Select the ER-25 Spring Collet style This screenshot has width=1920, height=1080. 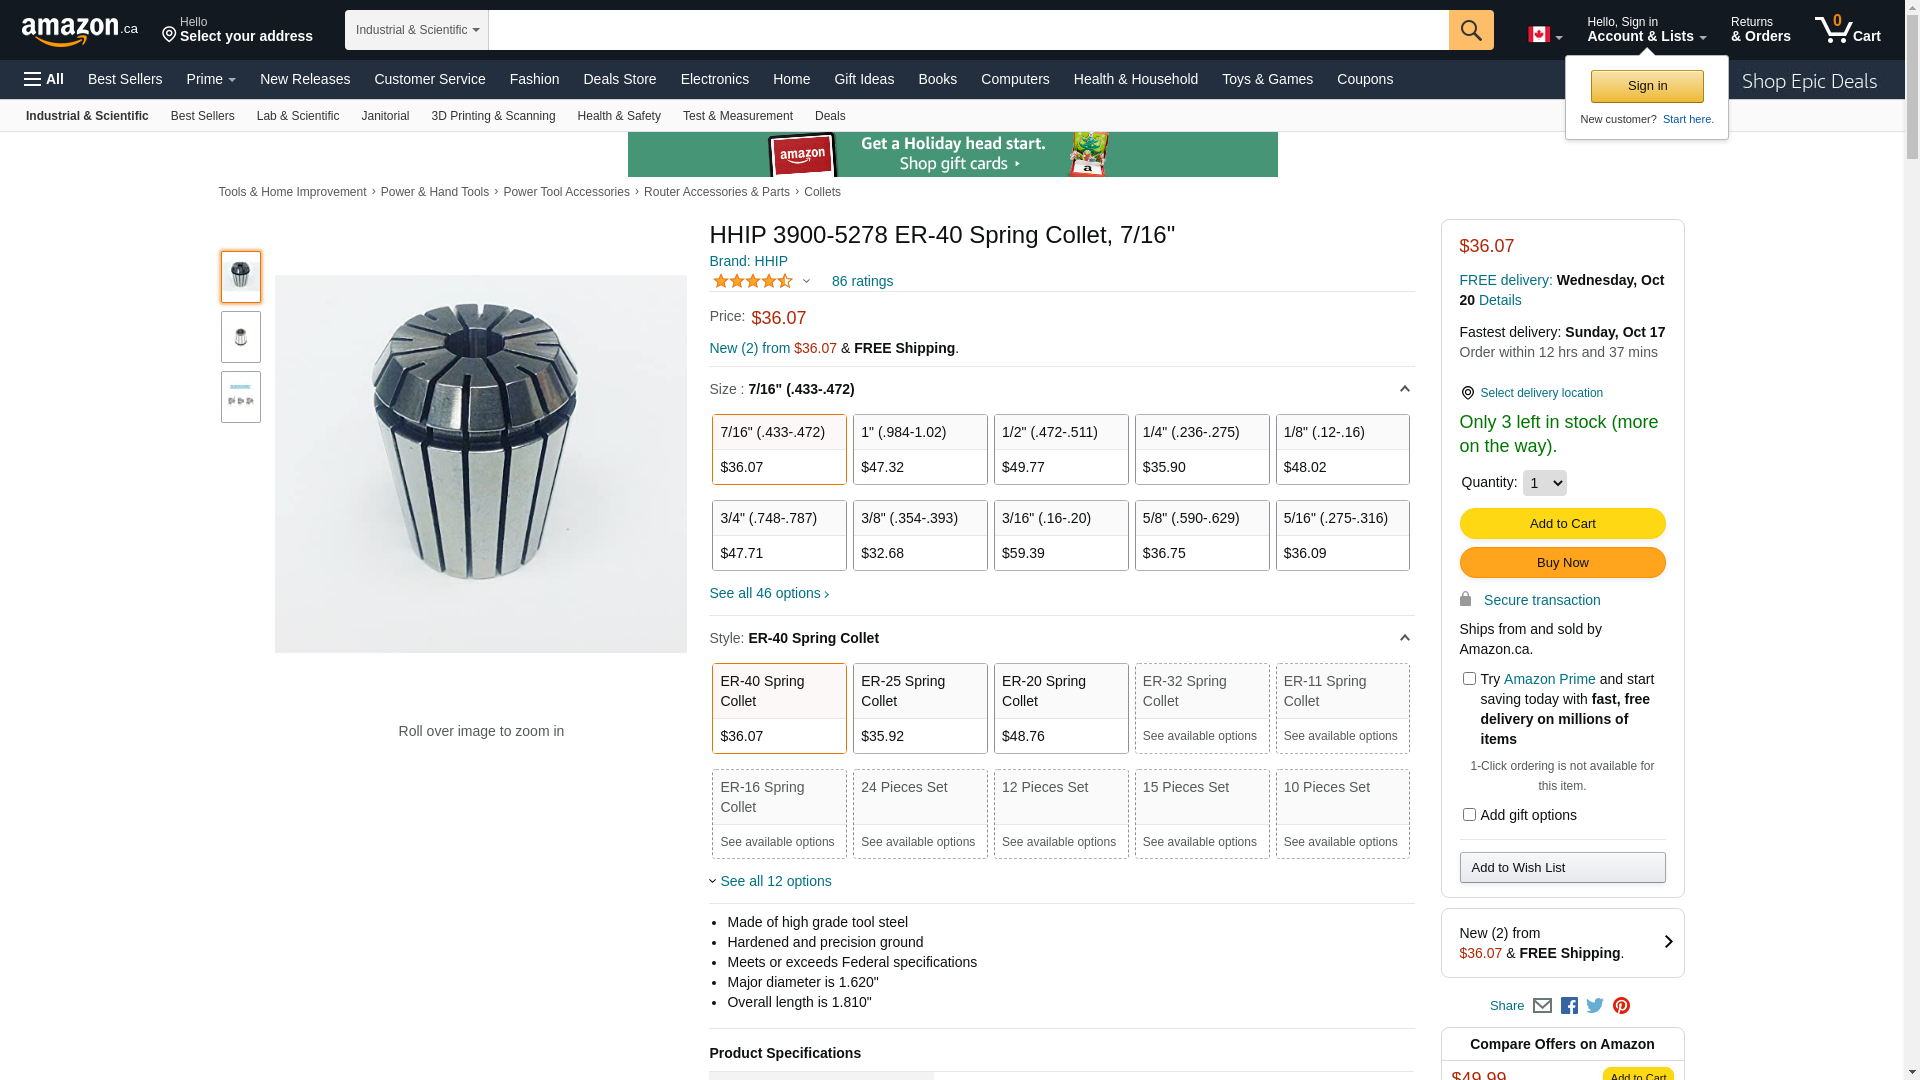[x=920, y=708]
